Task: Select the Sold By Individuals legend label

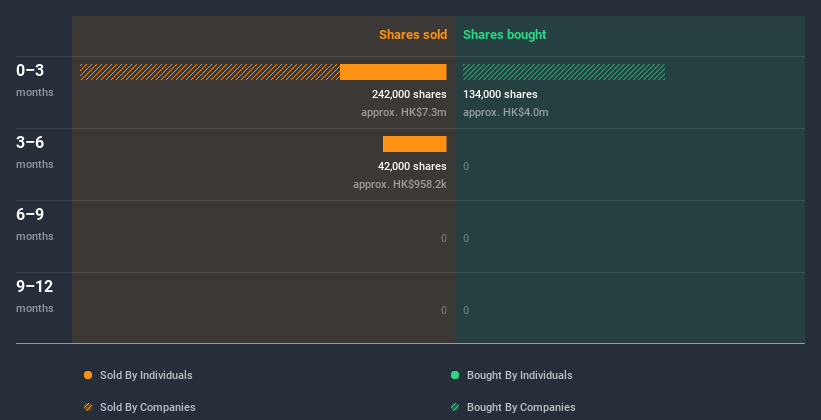Action: 146,375
